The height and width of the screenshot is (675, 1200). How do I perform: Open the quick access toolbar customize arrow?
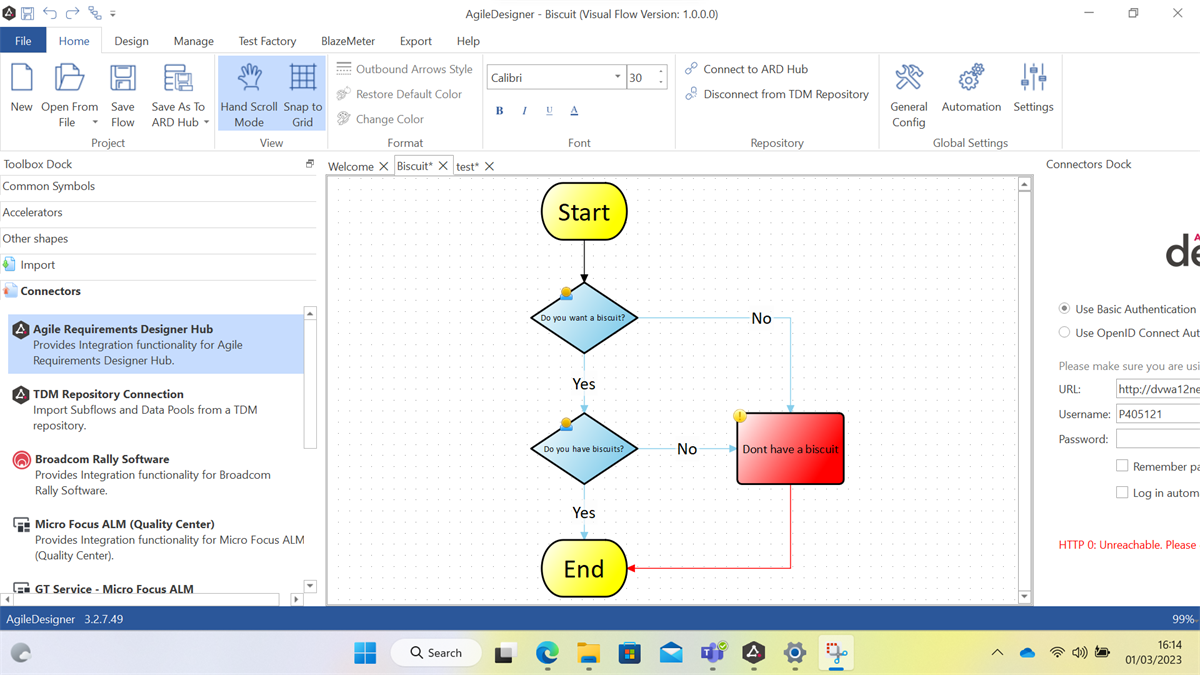[113, 14]
